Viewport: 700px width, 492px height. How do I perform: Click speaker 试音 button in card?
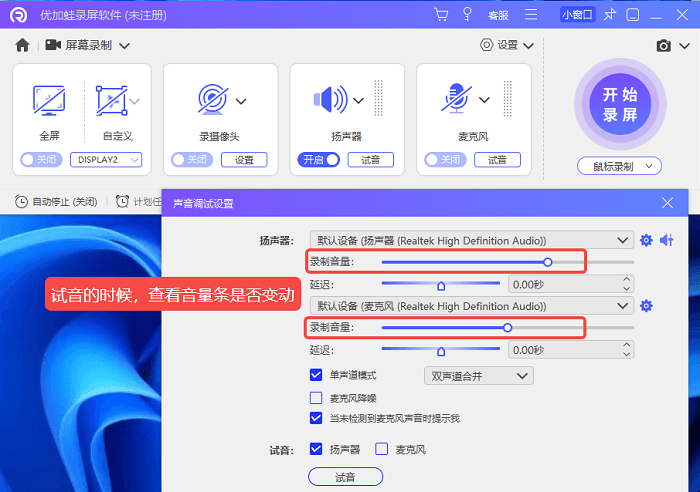click(x=371, y=159)
